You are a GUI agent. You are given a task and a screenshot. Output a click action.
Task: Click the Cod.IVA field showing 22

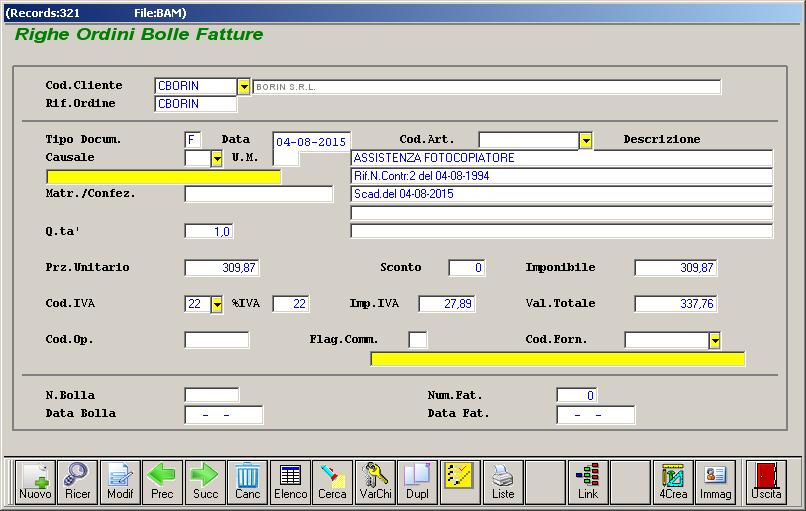point(198,304)
